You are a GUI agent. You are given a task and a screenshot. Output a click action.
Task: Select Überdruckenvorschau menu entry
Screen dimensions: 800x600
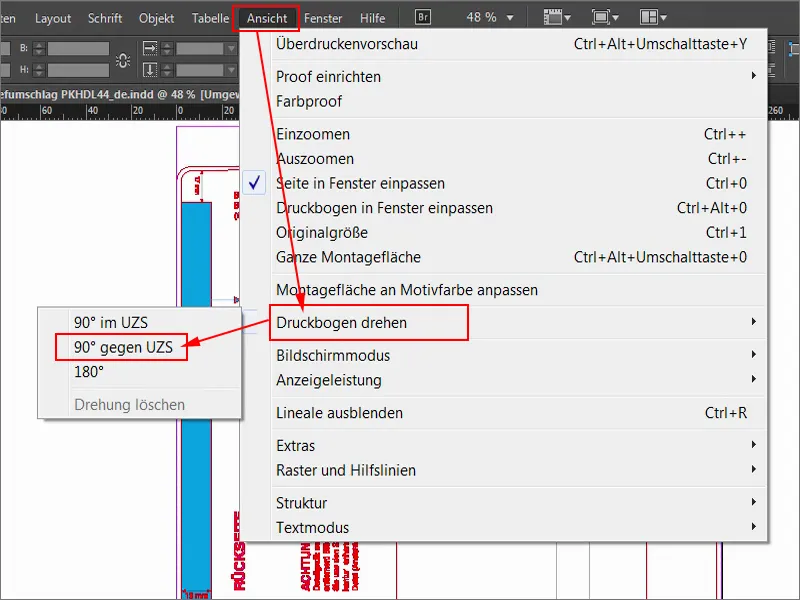coord(511,44)
